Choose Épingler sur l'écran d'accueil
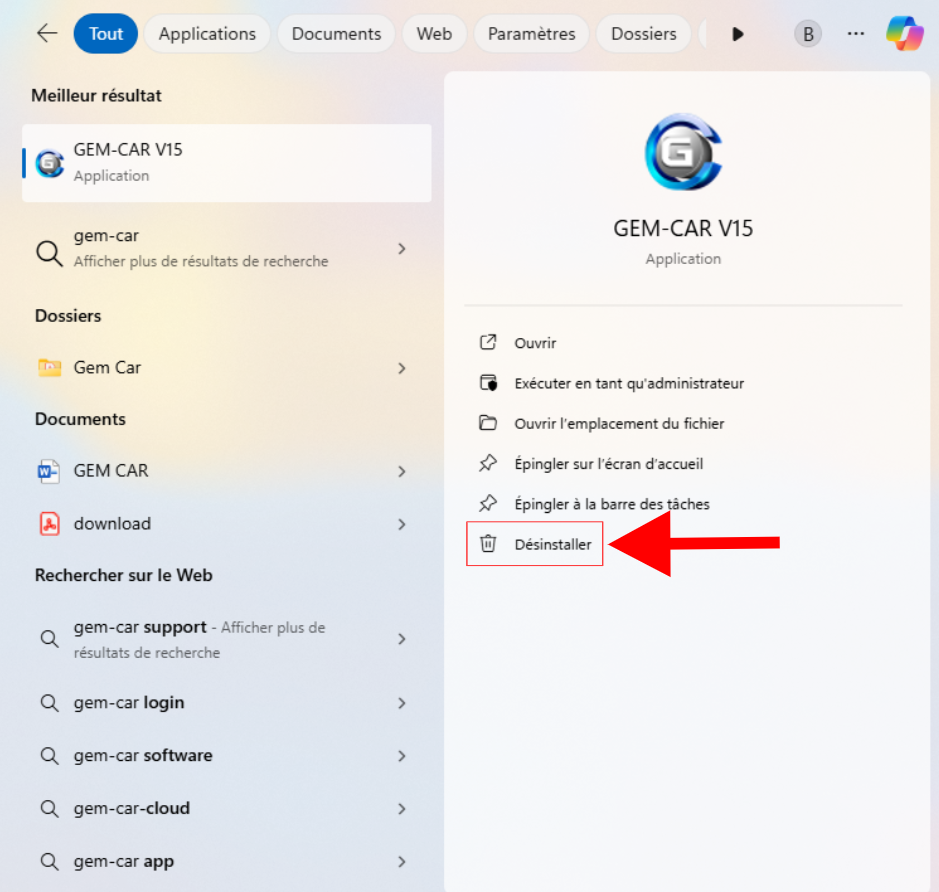939x892 pixels. pos(608,464)
